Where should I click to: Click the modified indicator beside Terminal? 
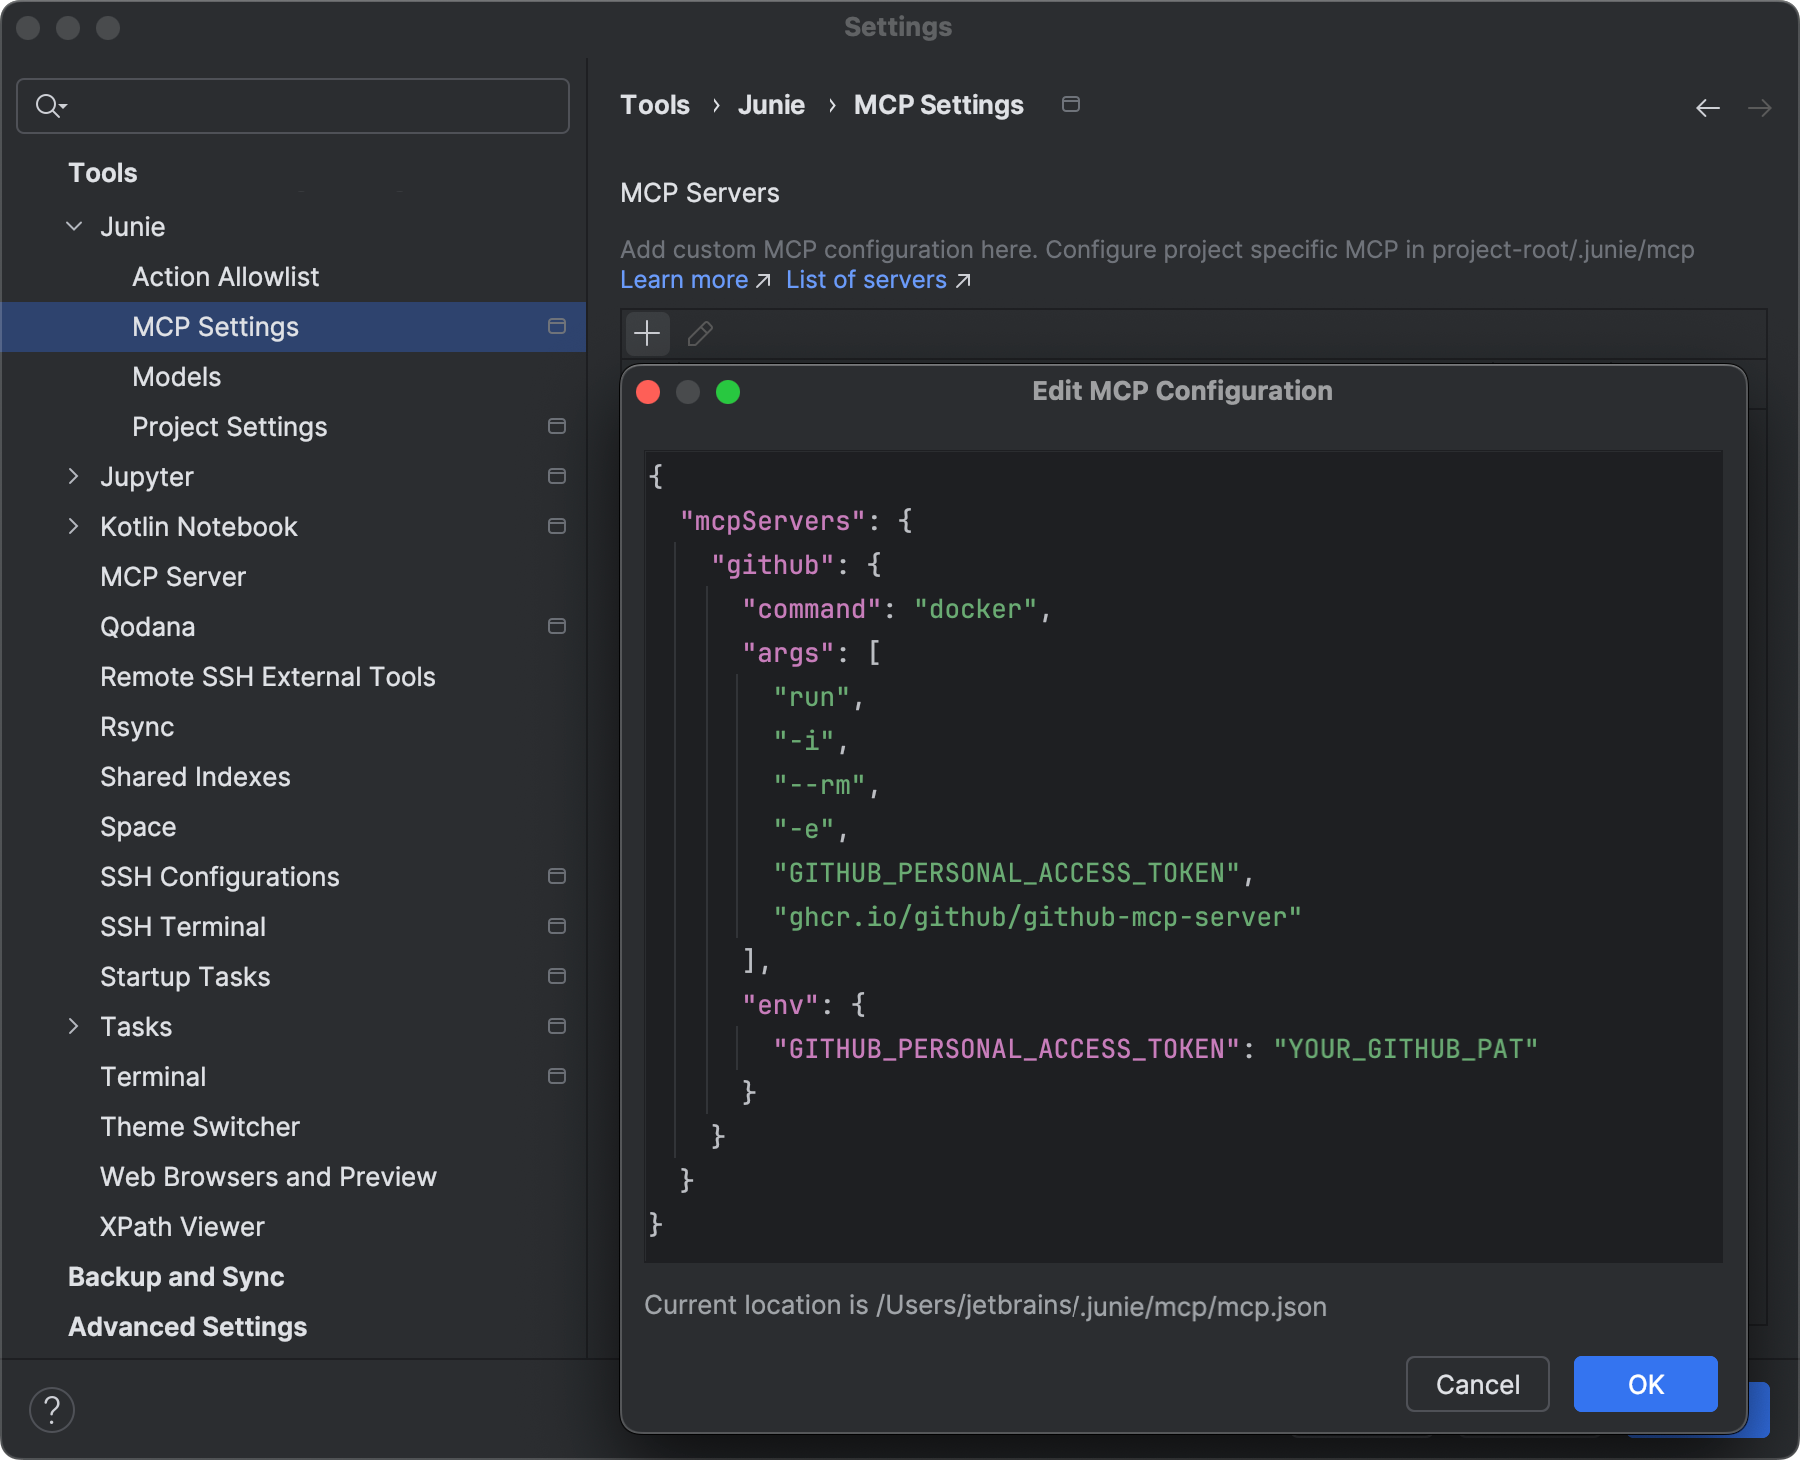557,1076
